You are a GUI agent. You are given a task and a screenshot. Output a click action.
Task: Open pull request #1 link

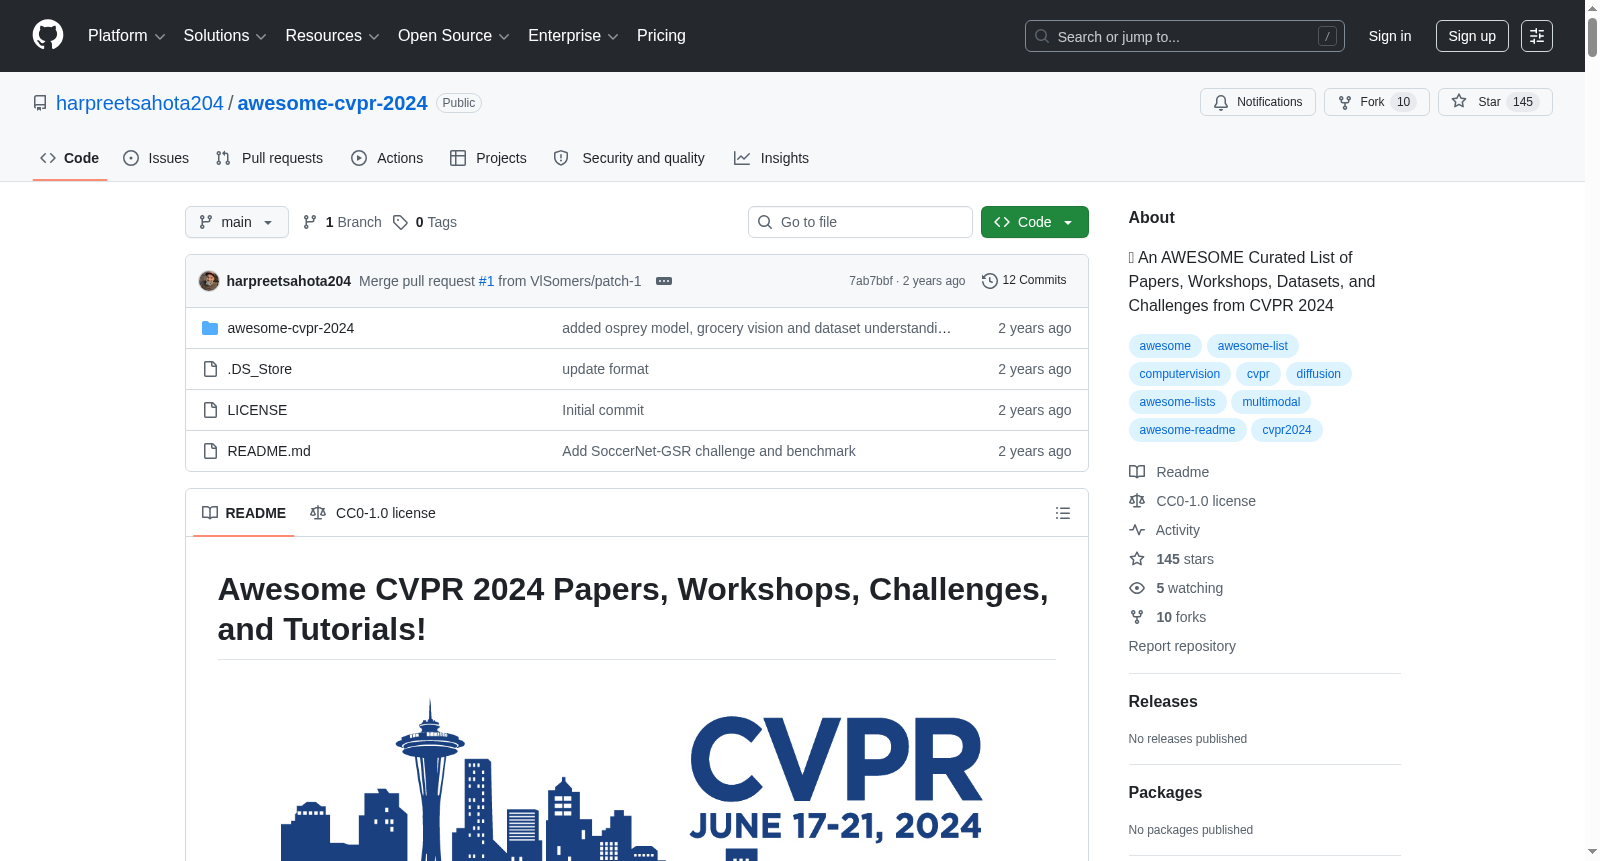click(486, 281)
